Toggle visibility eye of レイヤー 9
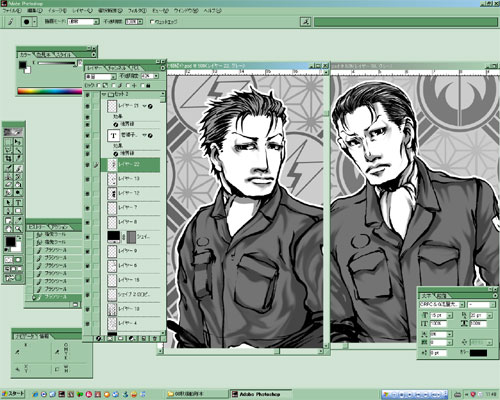Viewport: 500px width, 400px height. (87, 251)
